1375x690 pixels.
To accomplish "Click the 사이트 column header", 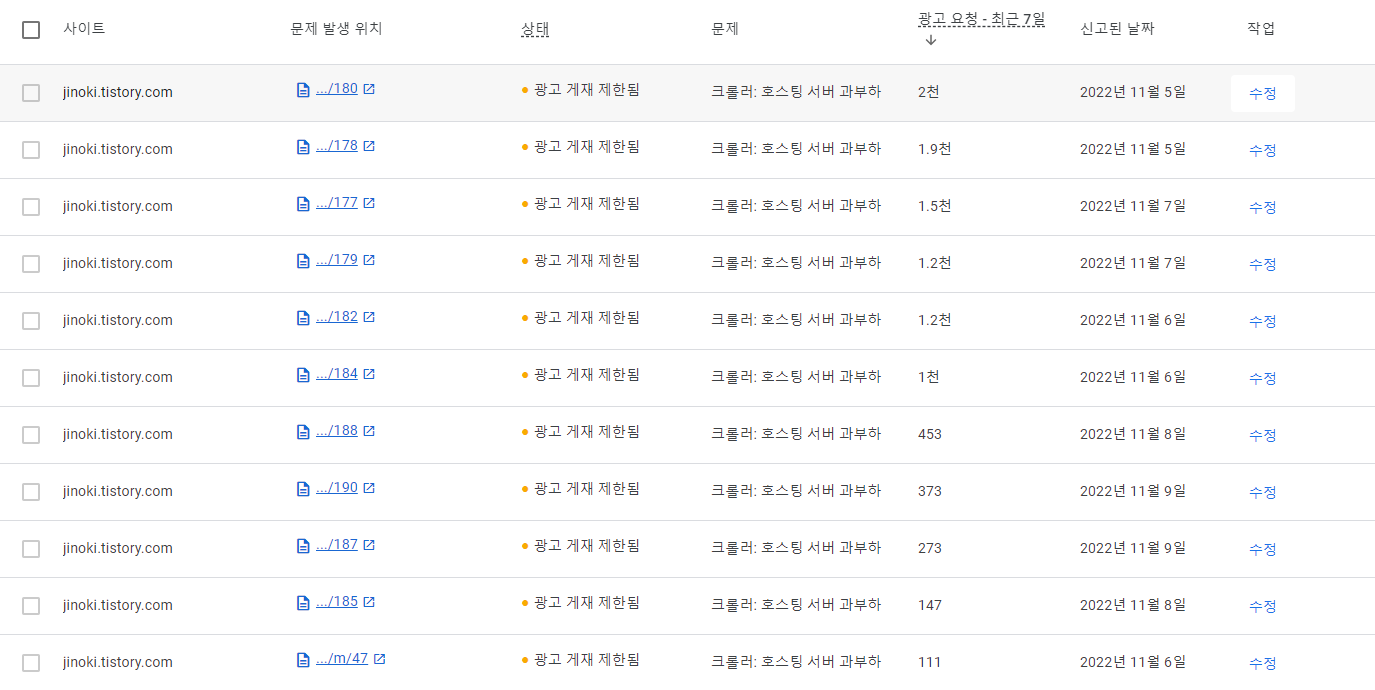I will click(x=84, y=29).
